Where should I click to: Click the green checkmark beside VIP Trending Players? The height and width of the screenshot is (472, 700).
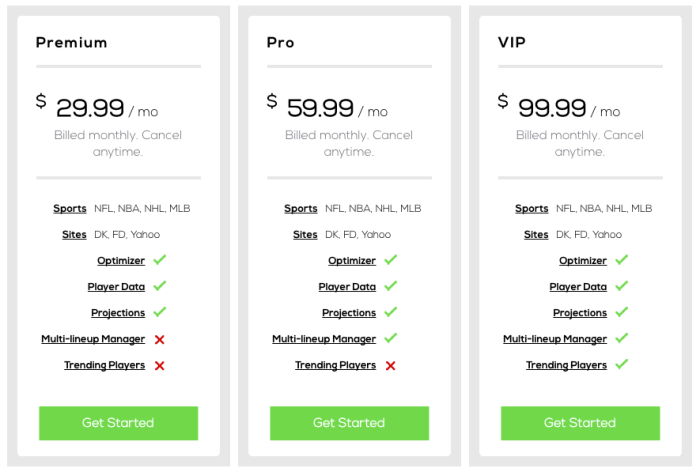click(x=622, y=365)
